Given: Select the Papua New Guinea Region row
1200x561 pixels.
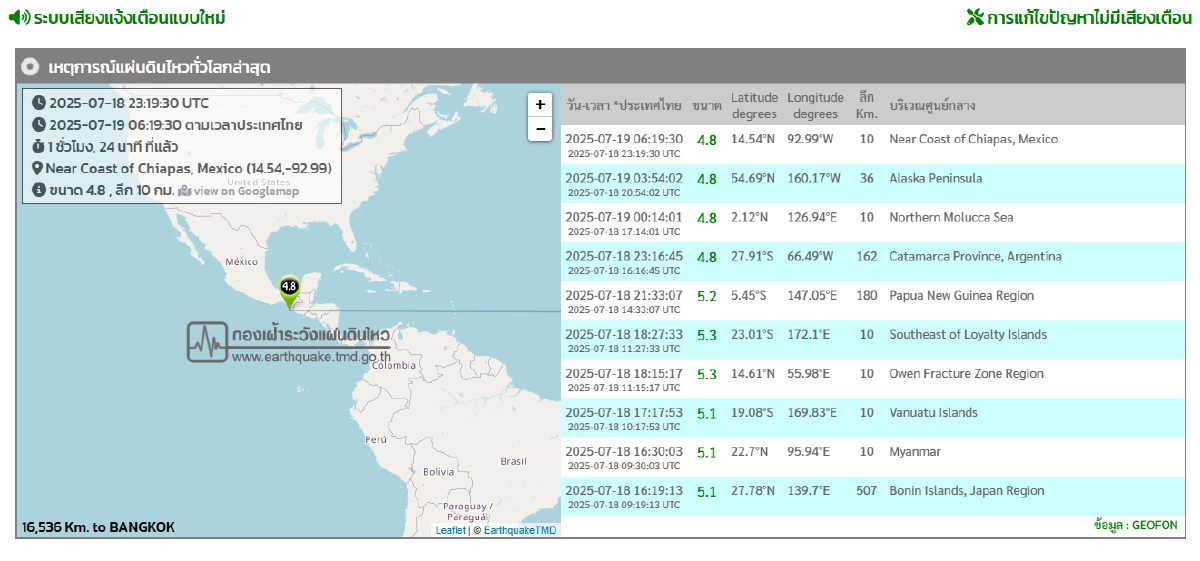Looking at the screenshot, I should pyautogui.click(x=873, y=300).
